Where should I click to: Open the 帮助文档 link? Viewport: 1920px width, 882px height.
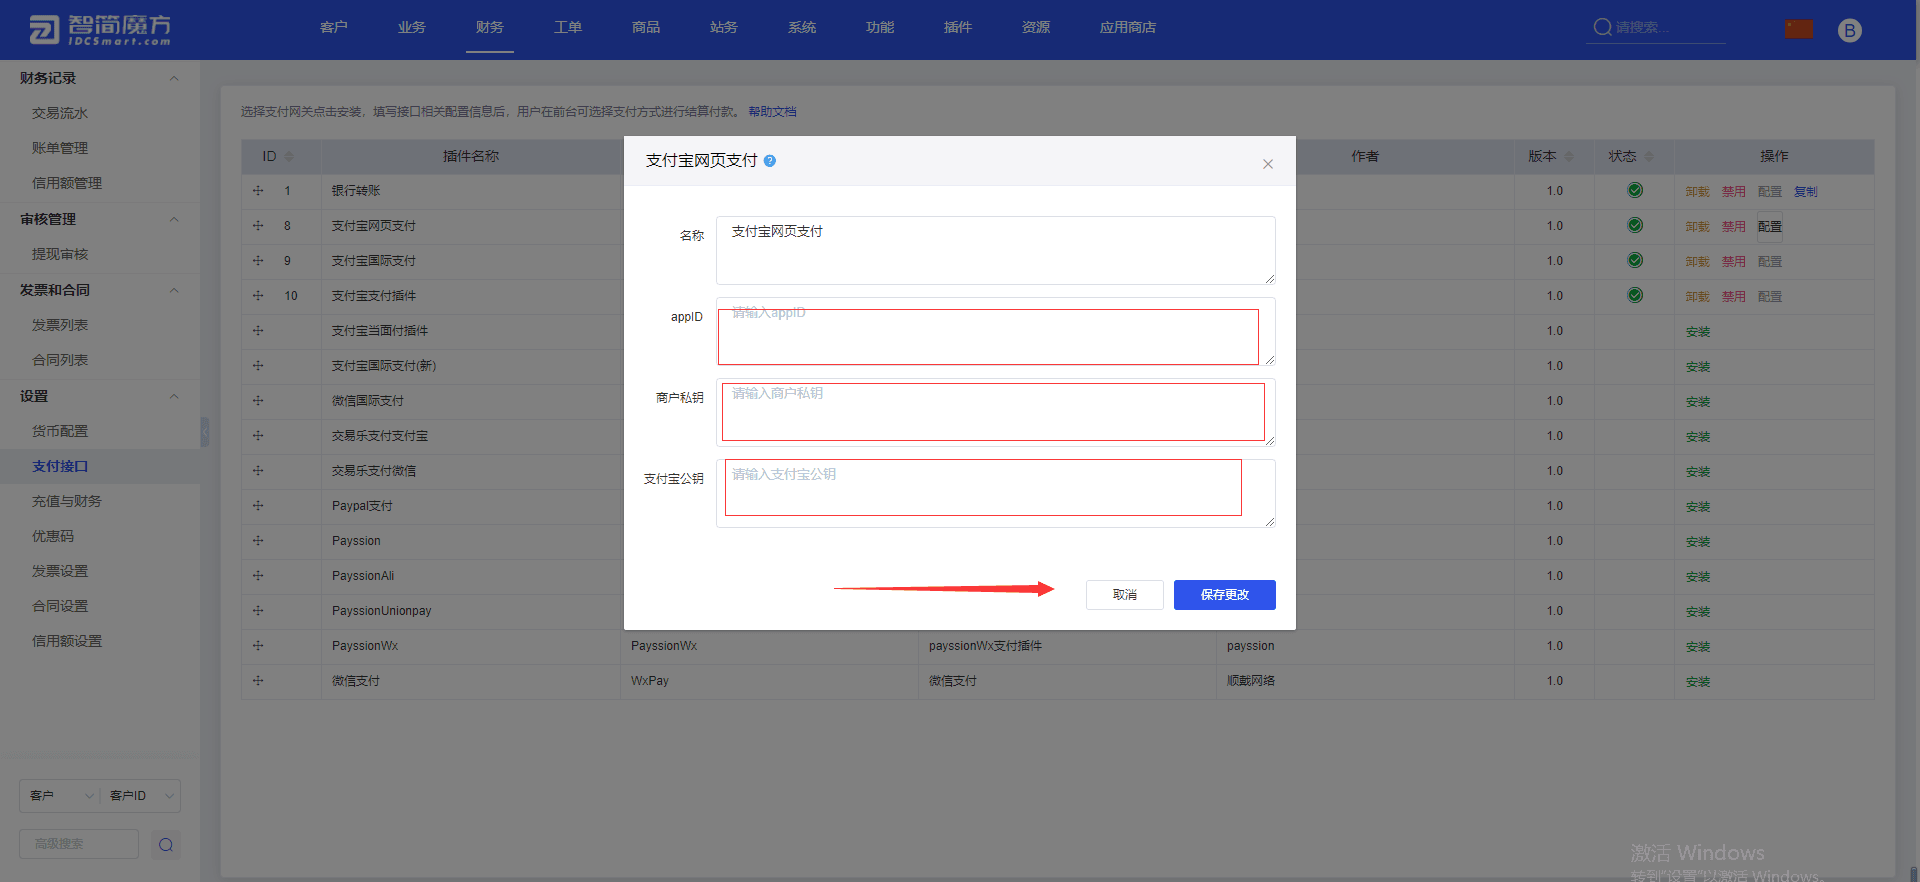(x=772, y=112)
